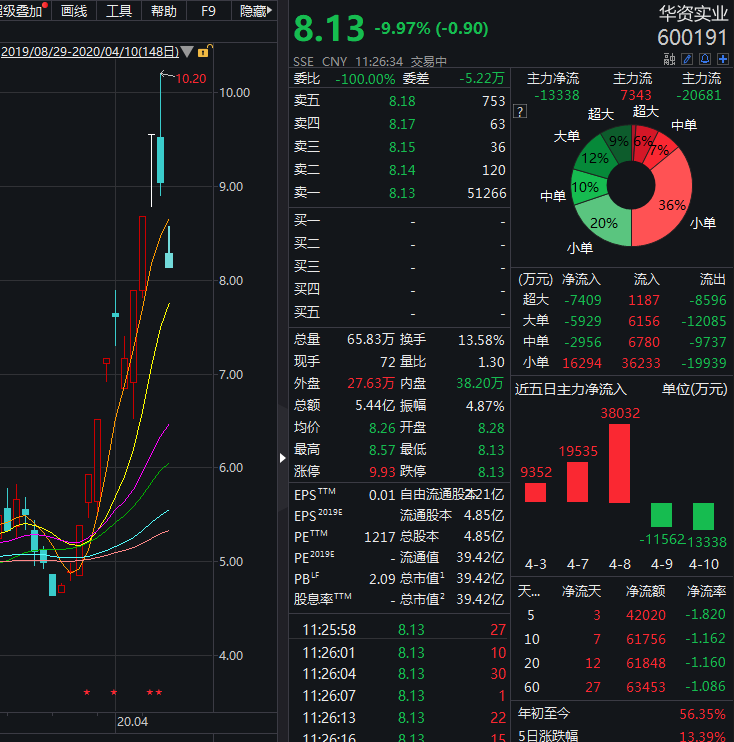734x742 pixels.
Task: Click the cyan candlestick below the 10.20 high
Action: coord(160,159)
